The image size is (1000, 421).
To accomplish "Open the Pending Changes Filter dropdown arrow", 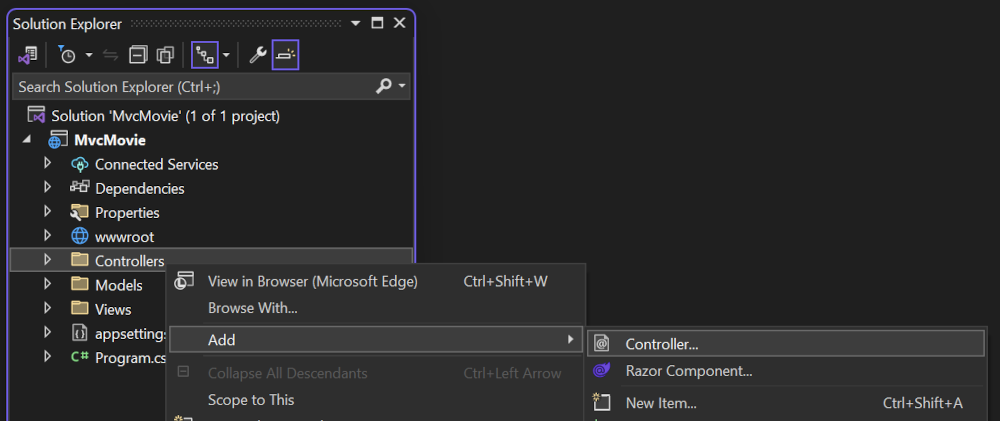I will tap(89, 54).
